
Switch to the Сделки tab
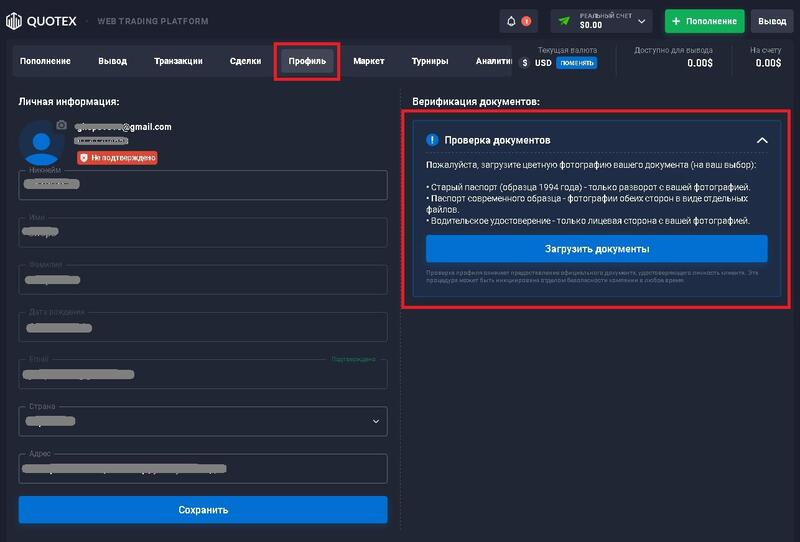click(x=245, y=61)
